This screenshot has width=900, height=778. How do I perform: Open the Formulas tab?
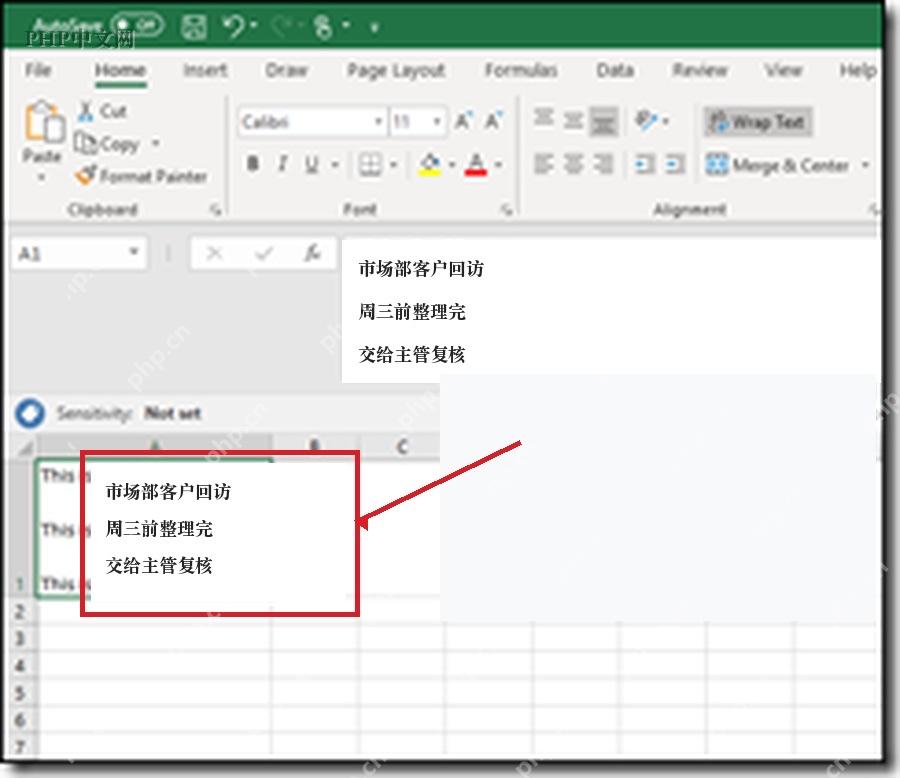[x=521, y=70]
